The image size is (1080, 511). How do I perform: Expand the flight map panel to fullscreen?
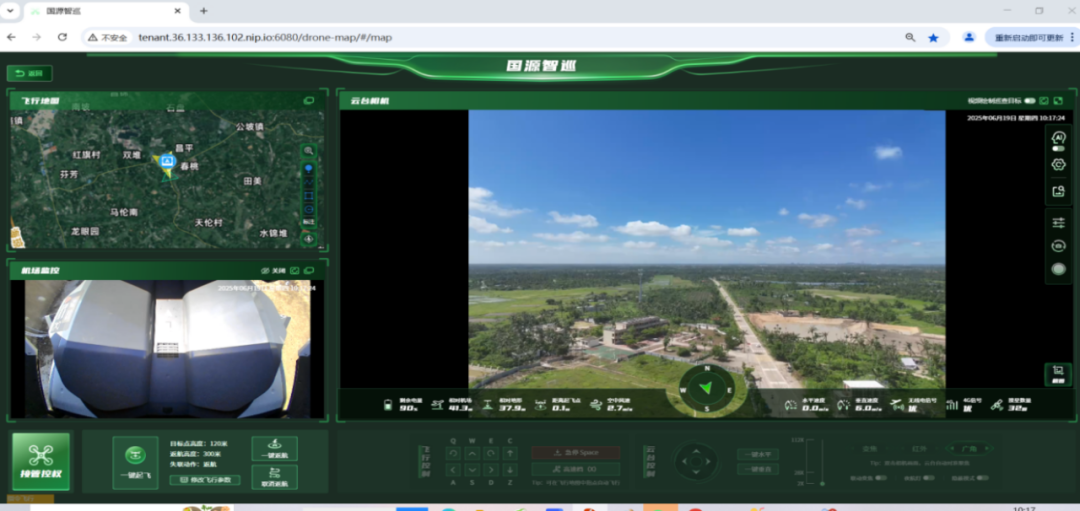pyautogui.click(x=309, y=101)
